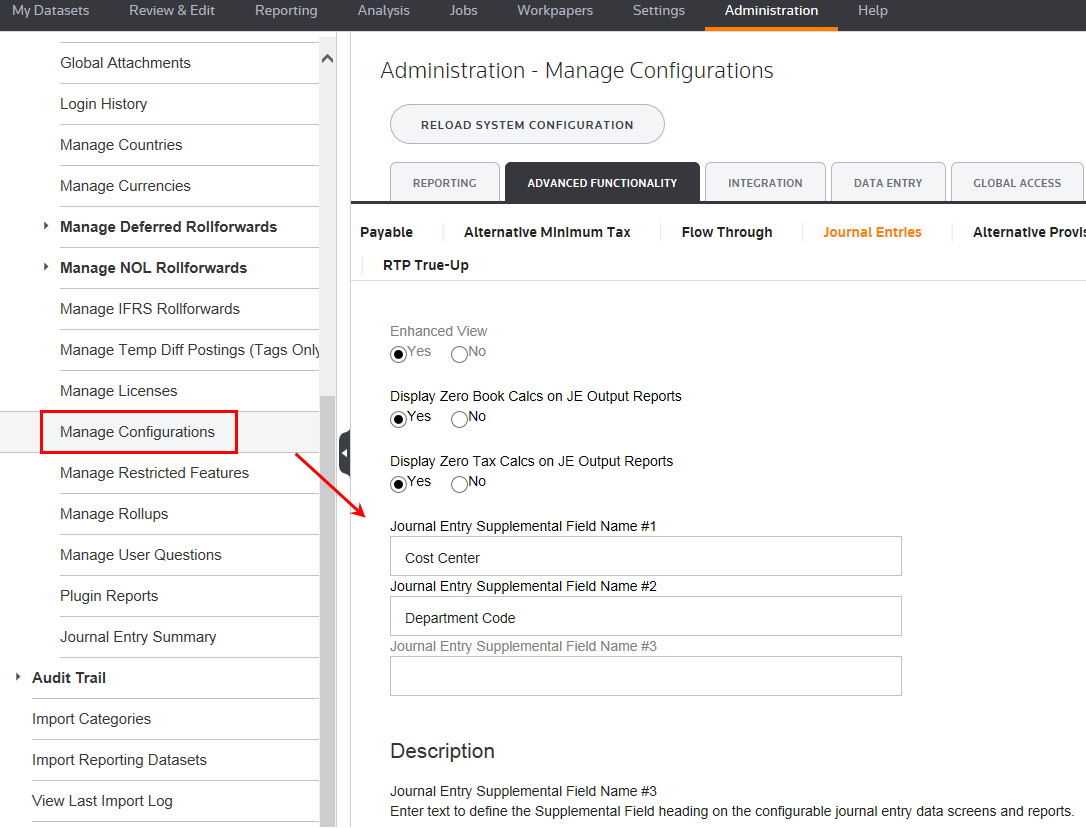Viewport: 1086px width, 828px height.
Task: Click Reload System Configuration button
Action: pyautogui.click(x=527, y=125)
